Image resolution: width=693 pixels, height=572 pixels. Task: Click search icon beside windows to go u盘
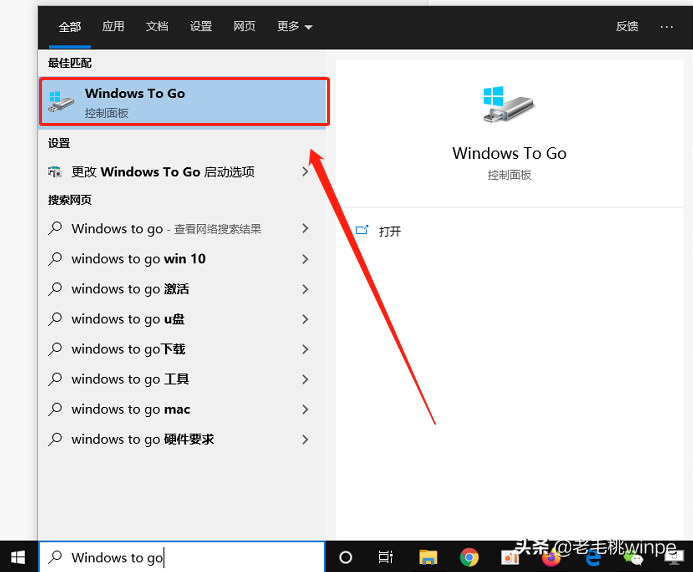55,319
